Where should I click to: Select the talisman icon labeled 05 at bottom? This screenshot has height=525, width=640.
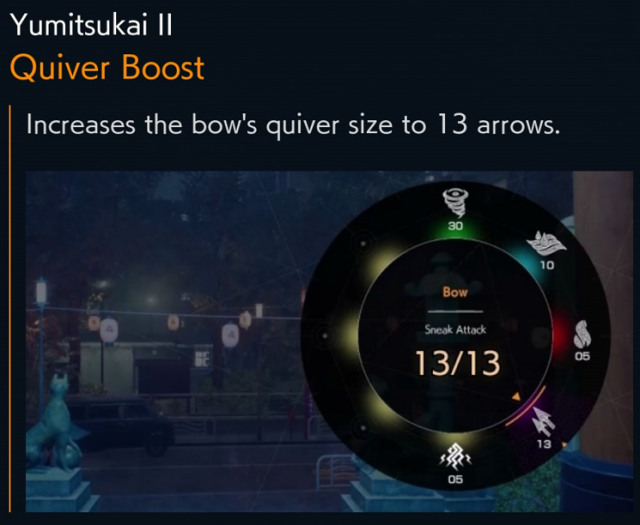pos(455,457)
